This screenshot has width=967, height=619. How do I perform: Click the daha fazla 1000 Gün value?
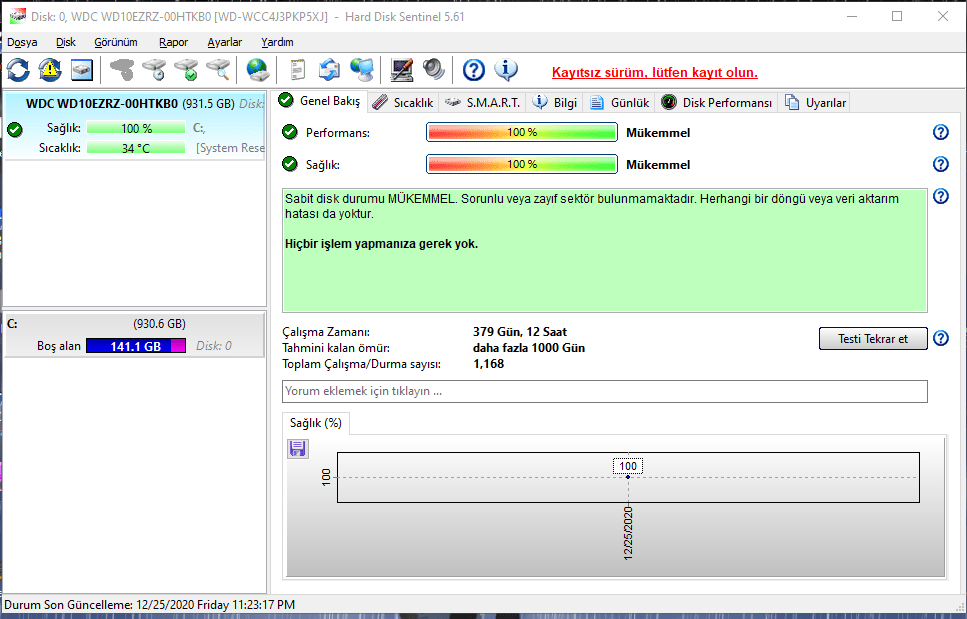pos(529,348)
